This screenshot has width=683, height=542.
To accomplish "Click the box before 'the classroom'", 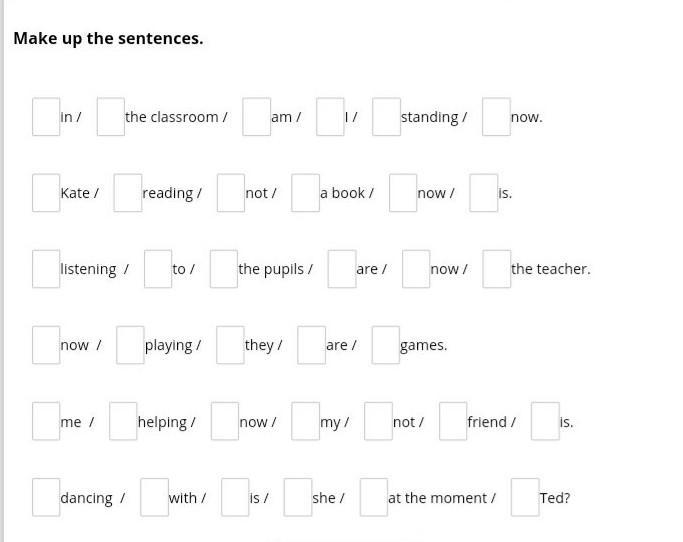I will coord(111,117).
